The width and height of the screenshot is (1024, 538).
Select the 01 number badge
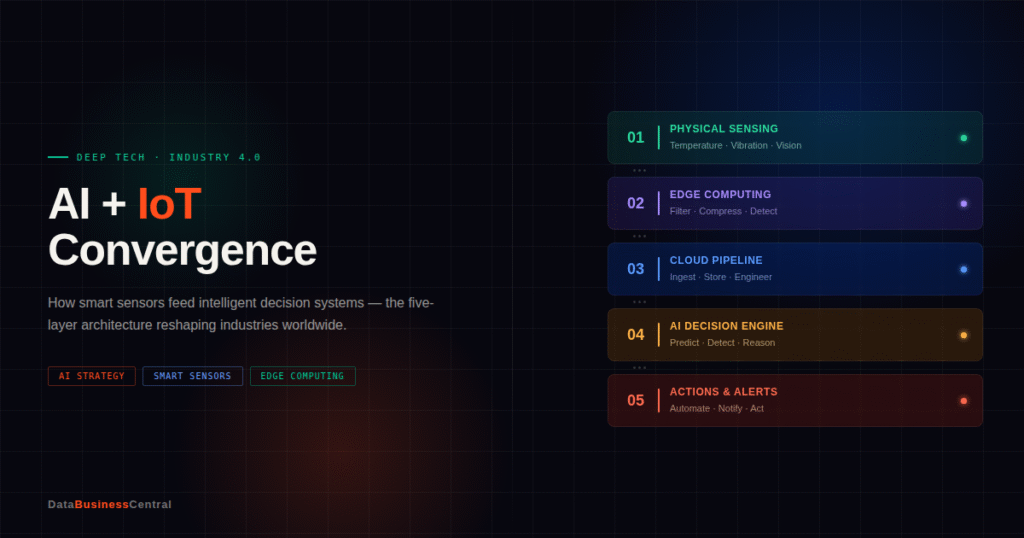click(x=635, y=138)
